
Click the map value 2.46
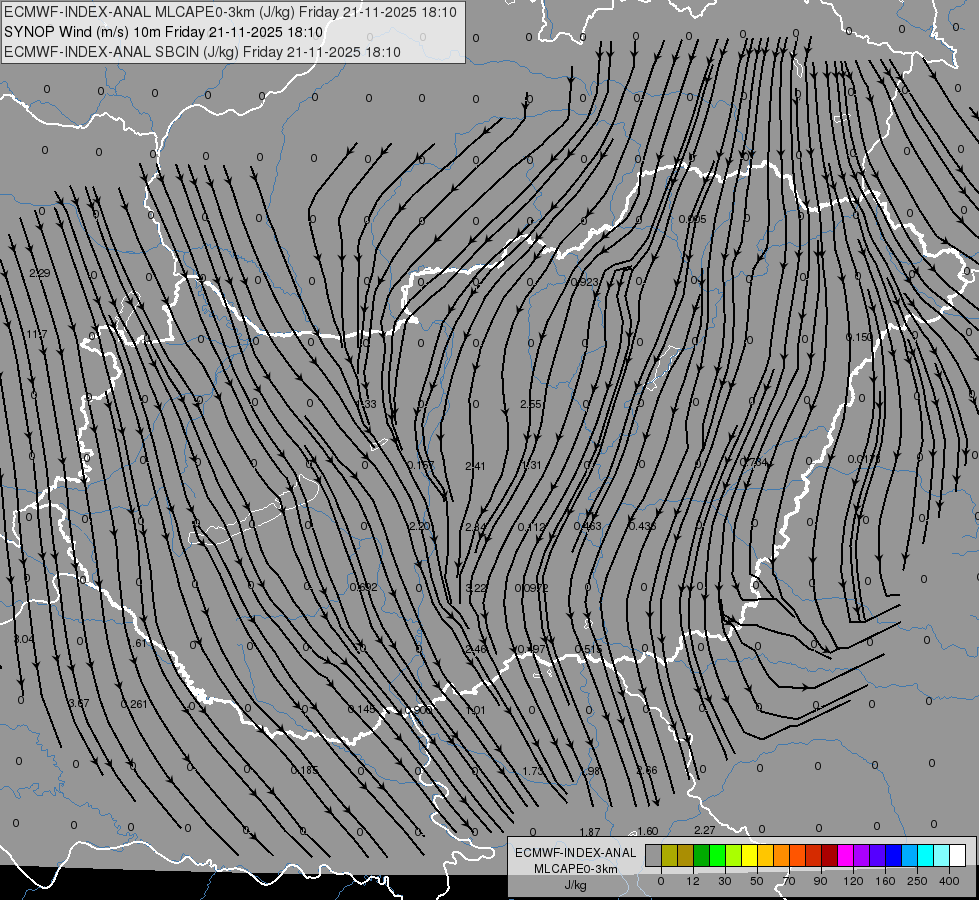pyautogui.click(x=476, y=650)
